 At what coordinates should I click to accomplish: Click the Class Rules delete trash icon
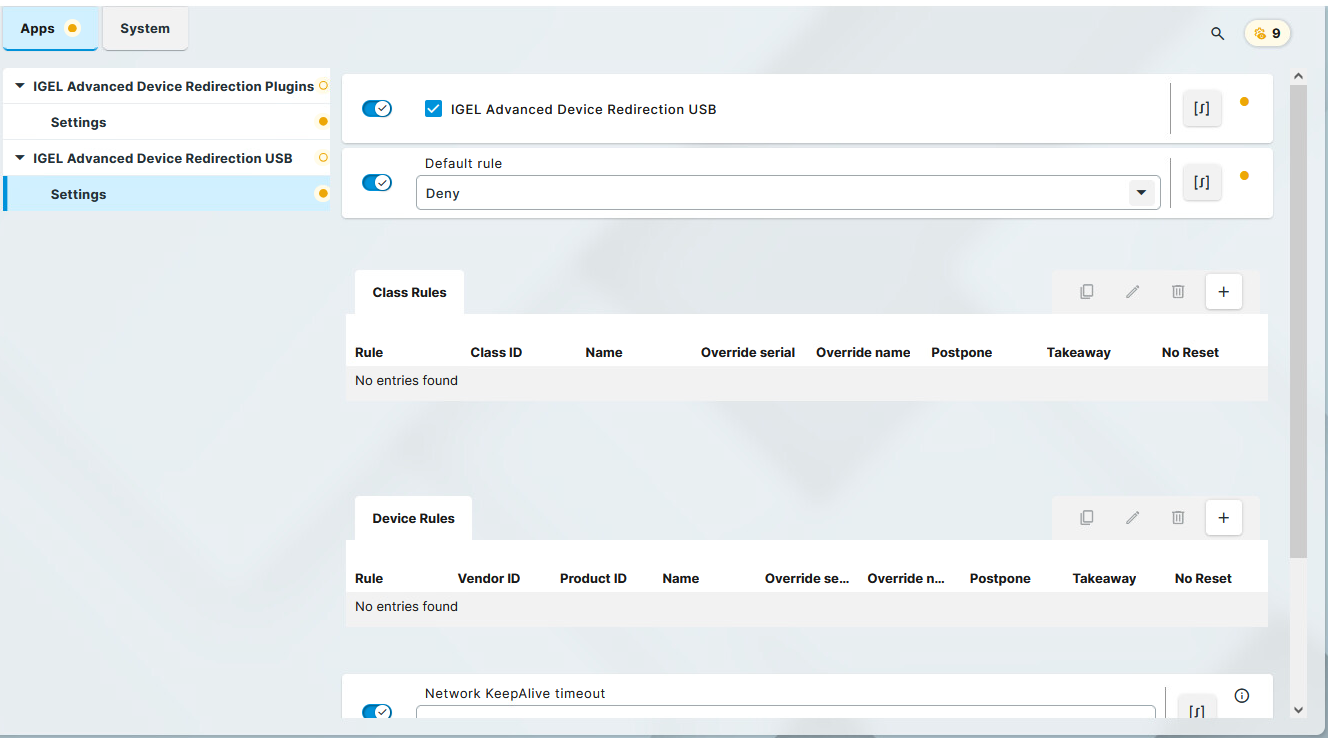pyautogui.click(x=1178, y=292)
